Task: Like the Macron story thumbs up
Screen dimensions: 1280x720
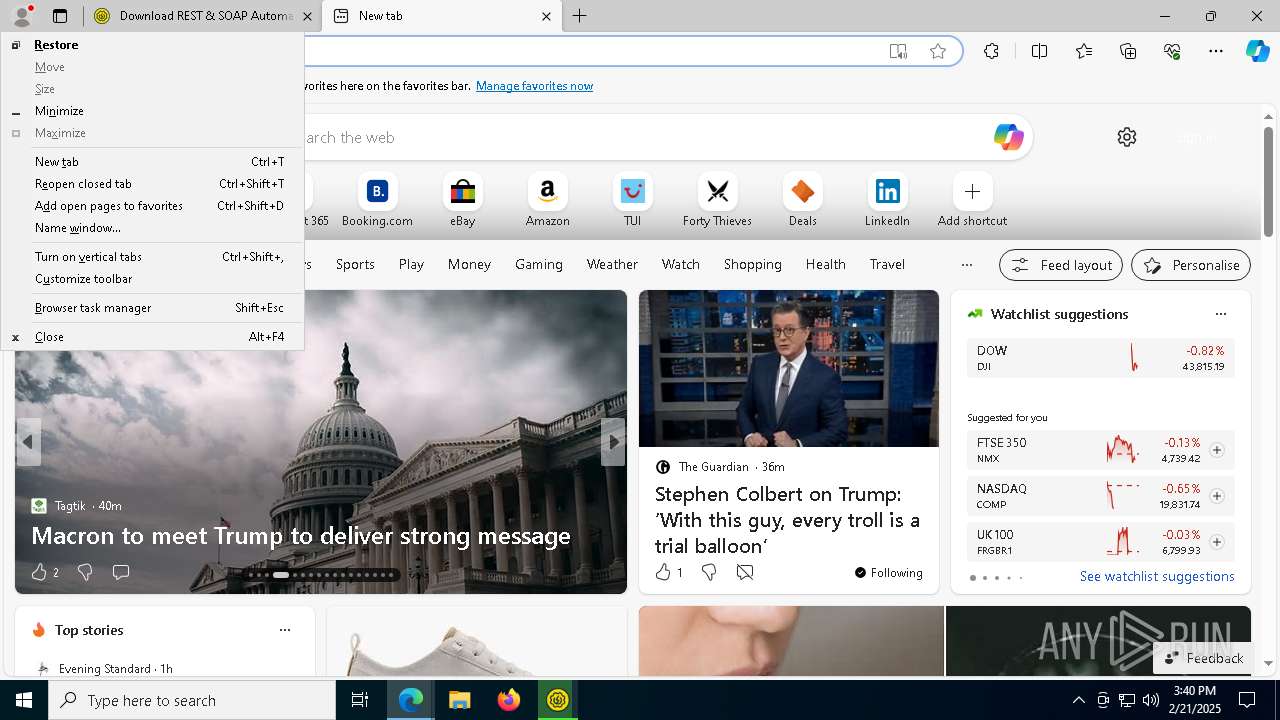Action: coord(39,572)
